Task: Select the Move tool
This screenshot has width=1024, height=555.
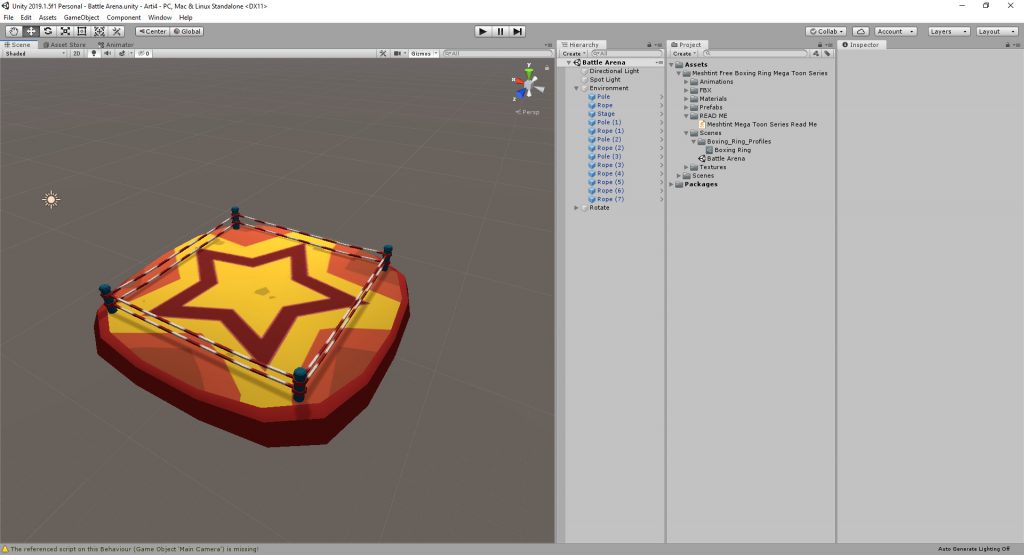Action: click(31, 31)
